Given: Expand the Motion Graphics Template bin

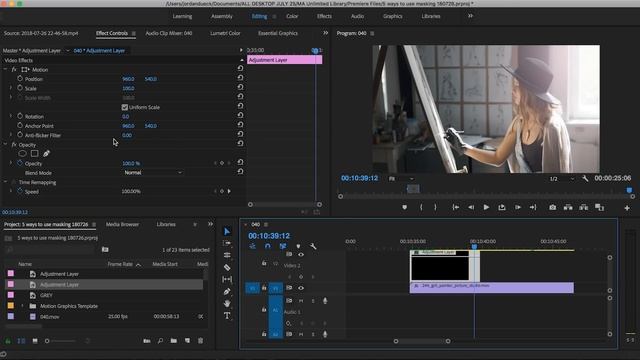Looking at the screenshot, I should 22,306.
